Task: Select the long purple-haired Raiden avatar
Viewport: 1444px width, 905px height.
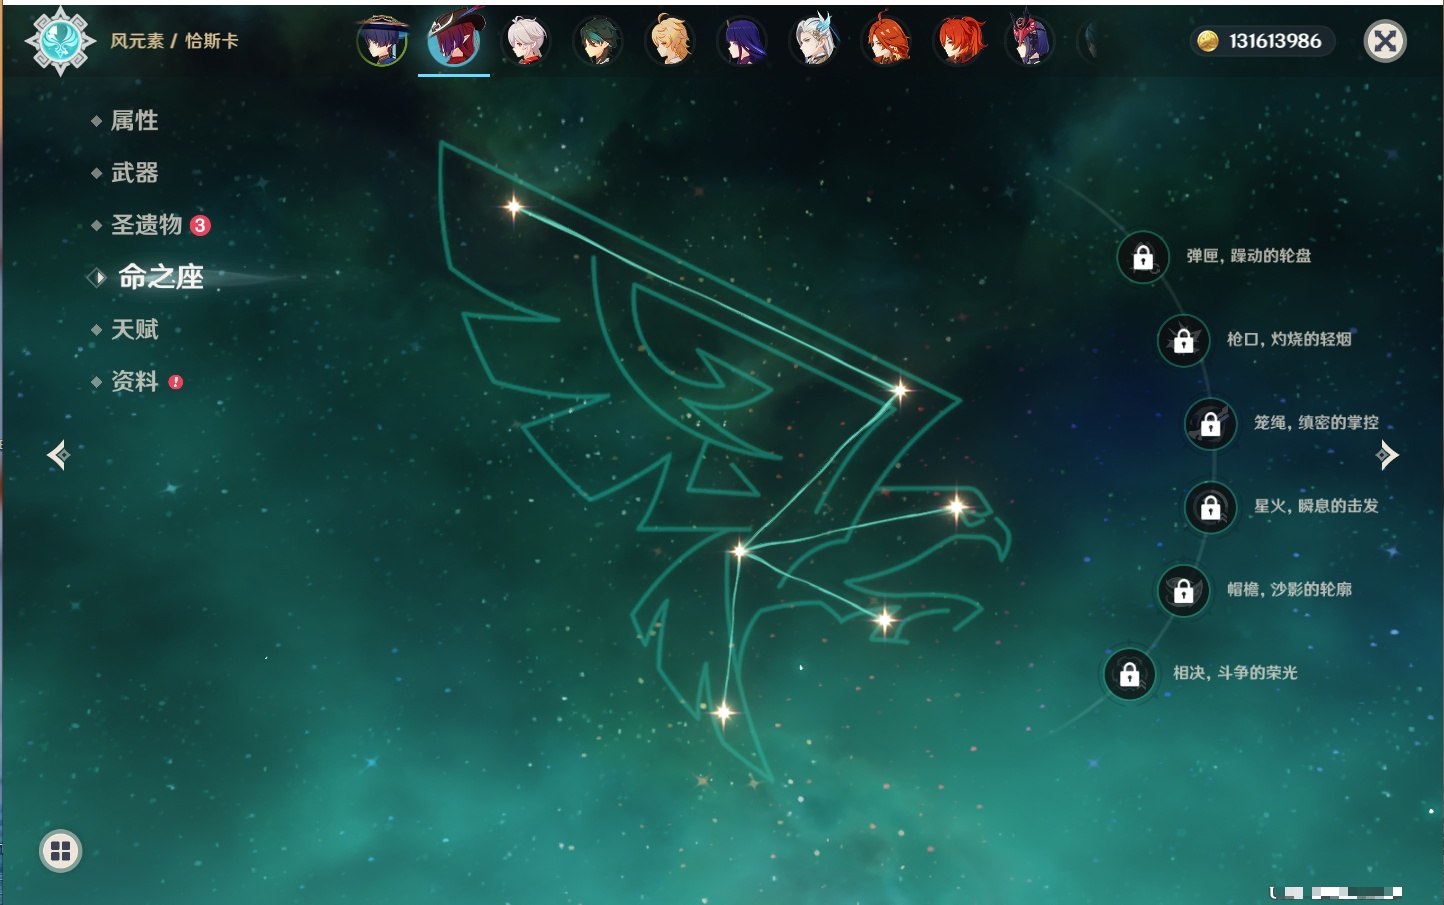Action: [x=742, y=41]
